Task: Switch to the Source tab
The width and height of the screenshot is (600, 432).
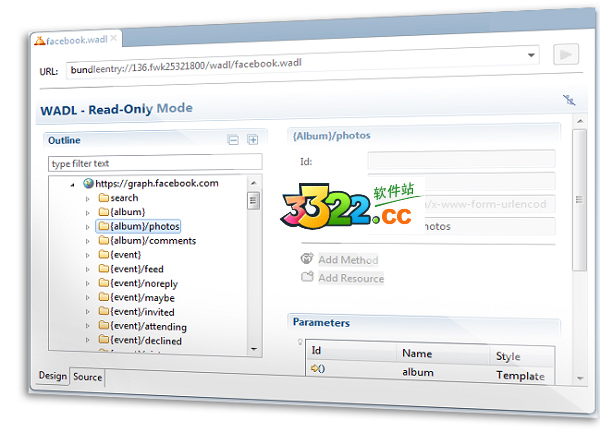Action: [87, 377]
